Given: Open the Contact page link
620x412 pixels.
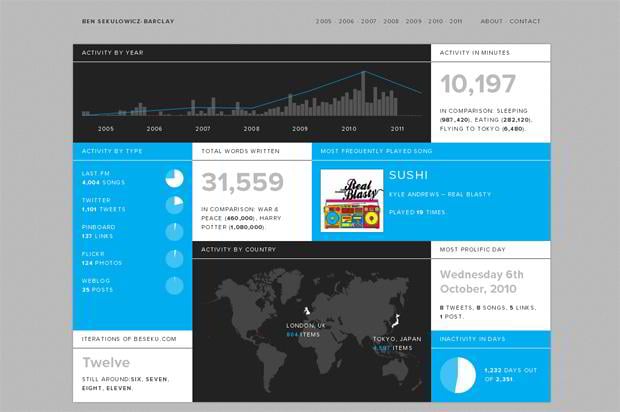Looking at the screenshot, I should [x=525, y=21].
